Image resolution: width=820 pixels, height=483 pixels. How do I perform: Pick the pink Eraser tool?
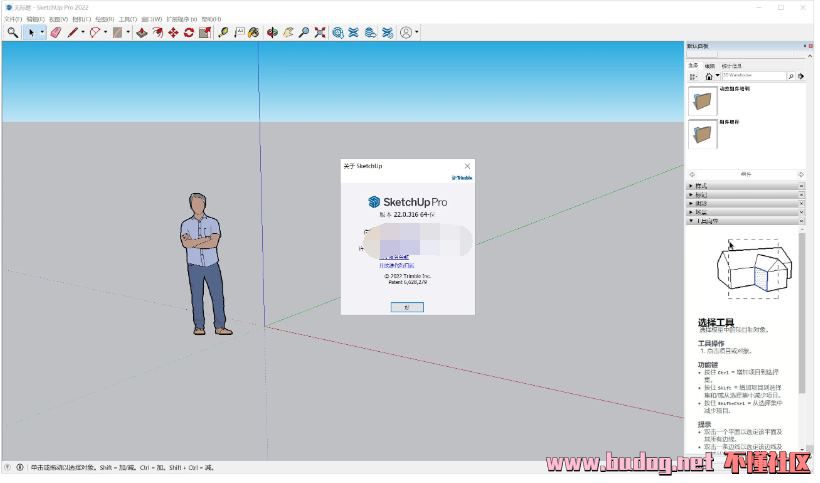click(56, 32)
